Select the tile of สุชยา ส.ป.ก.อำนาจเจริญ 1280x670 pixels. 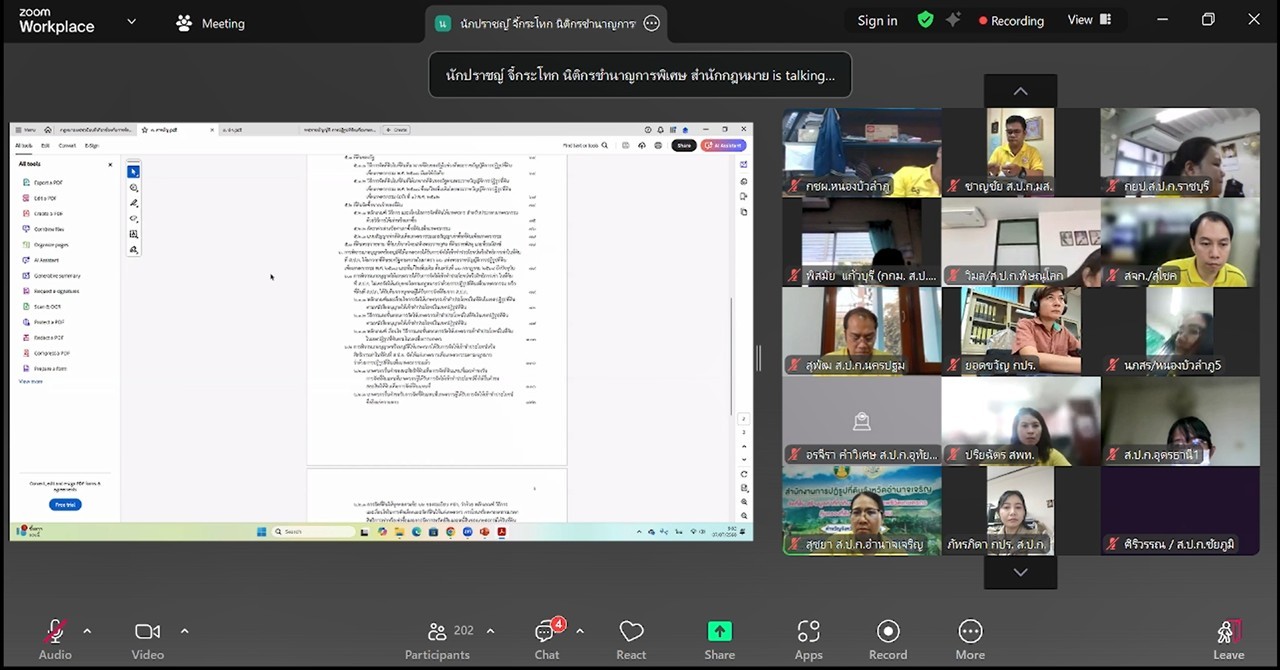tap(862, 510)
